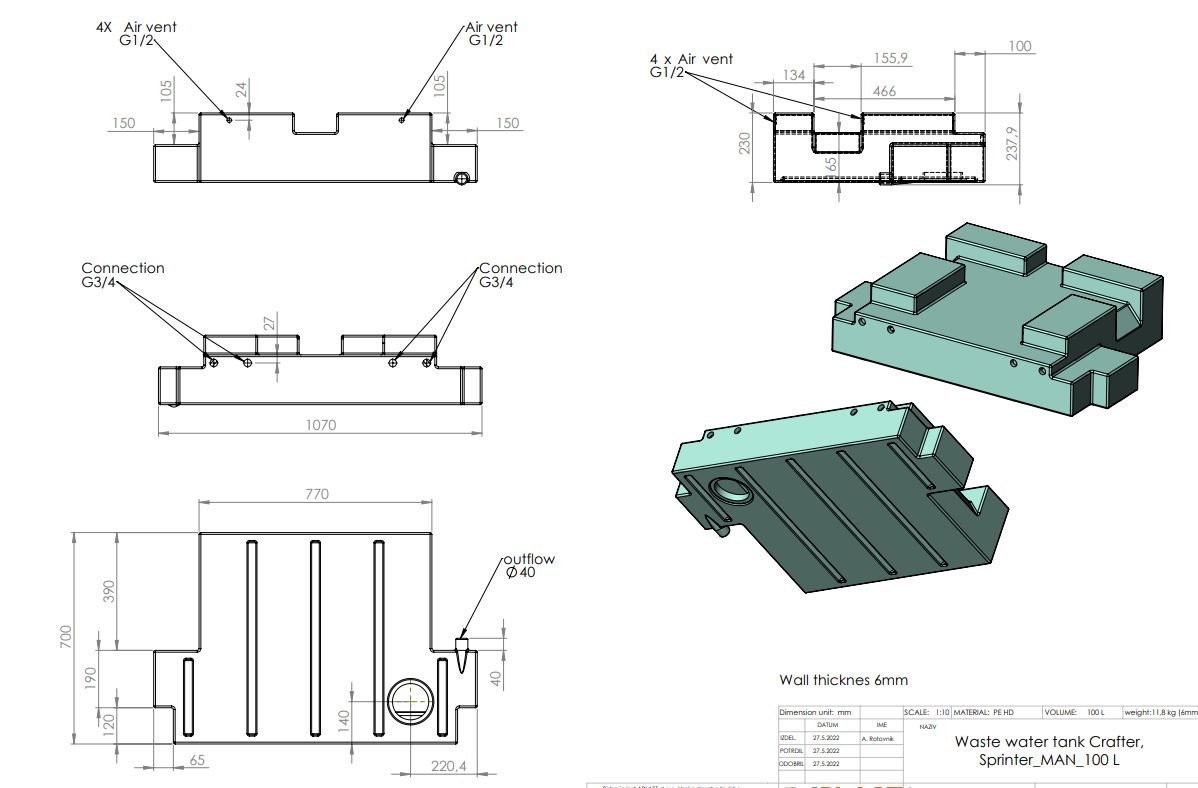The width and height of the screenshot is (1198, 788).
Task: Select the 4X Air vent G1/2 note
Action: click(136, 34)
